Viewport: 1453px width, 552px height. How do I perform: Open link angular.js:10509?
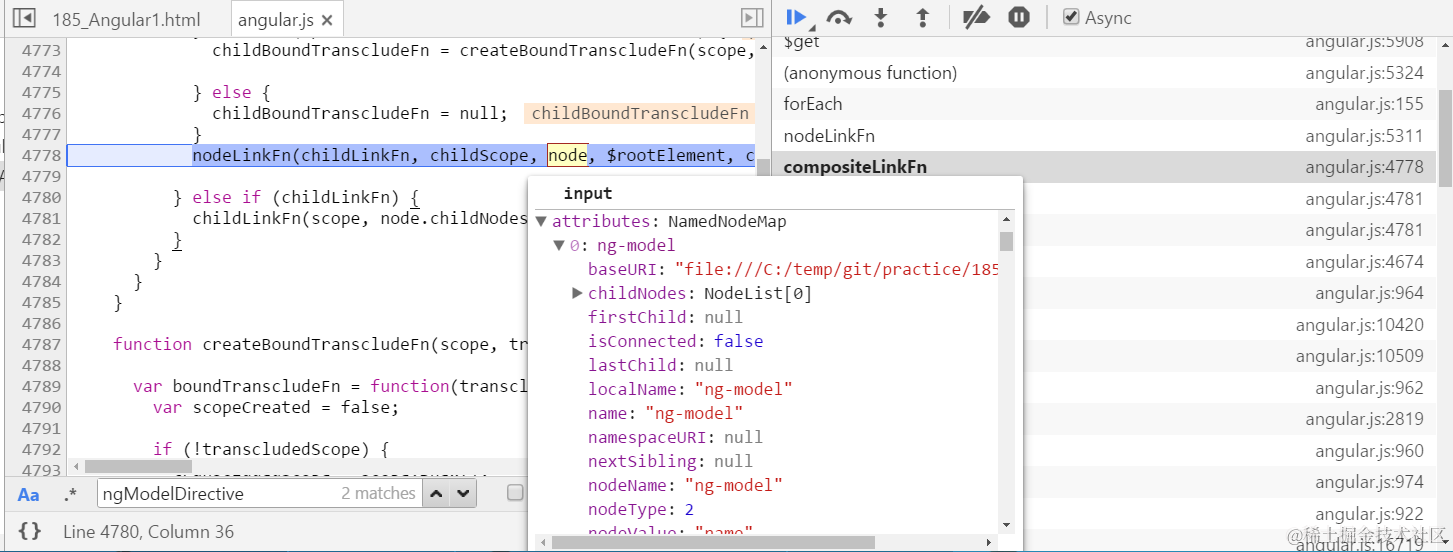(1360, 356)
